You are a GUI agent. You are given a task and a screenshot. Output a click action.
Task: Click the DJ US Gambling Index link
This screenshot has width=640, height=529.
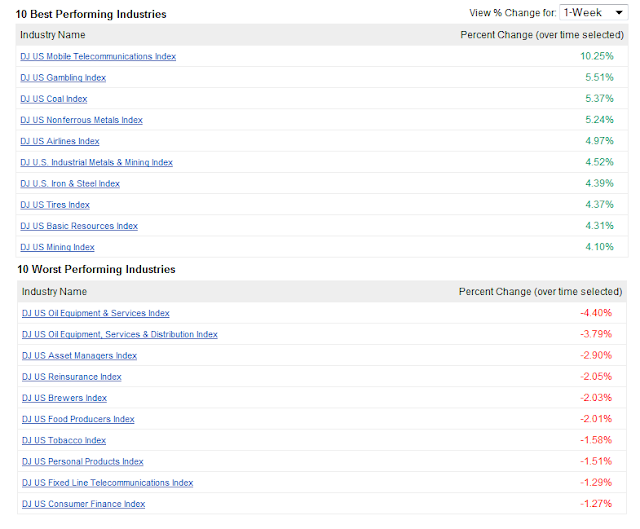63,78
